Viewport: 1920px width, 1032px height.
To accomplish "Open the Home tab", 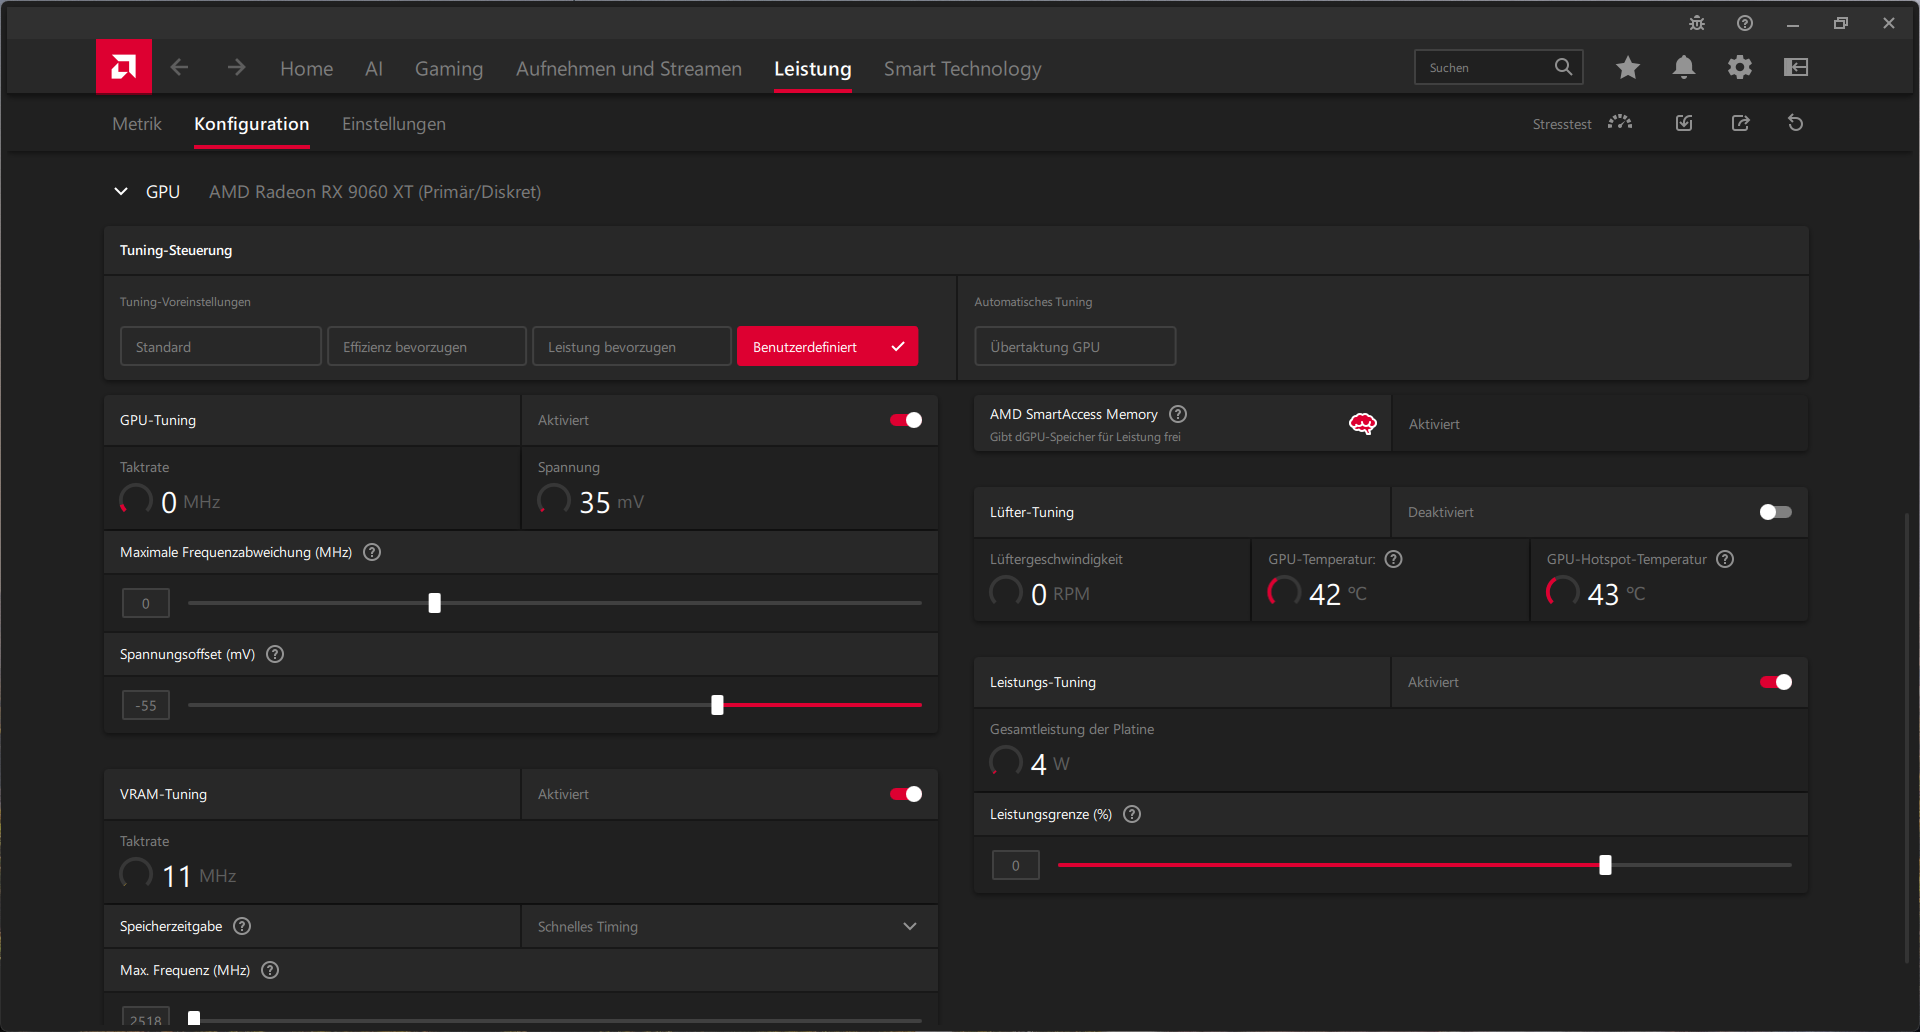I will coord(307,68).
